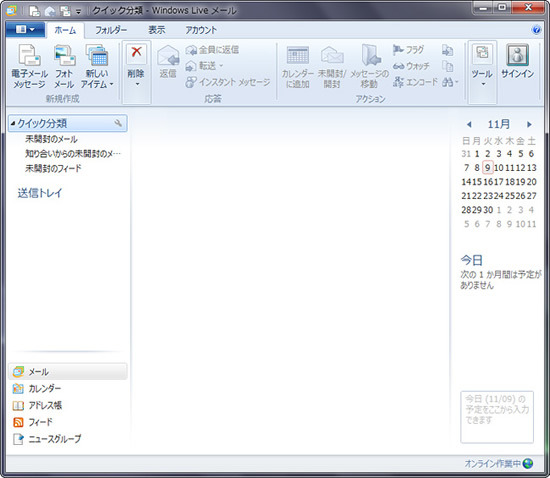Click the help question mark icon

pos(536,30)
